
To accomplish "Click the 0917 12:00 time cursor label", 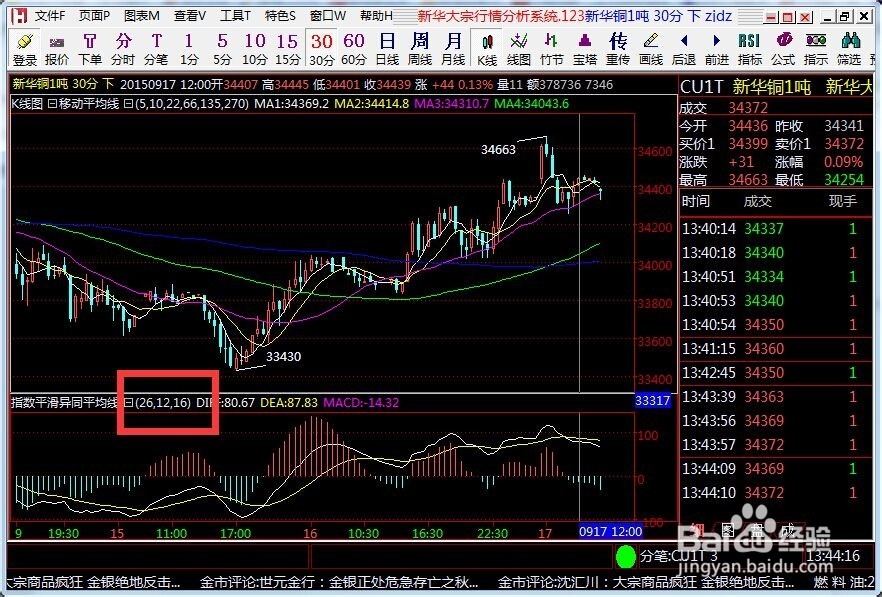I will point(611,532).
